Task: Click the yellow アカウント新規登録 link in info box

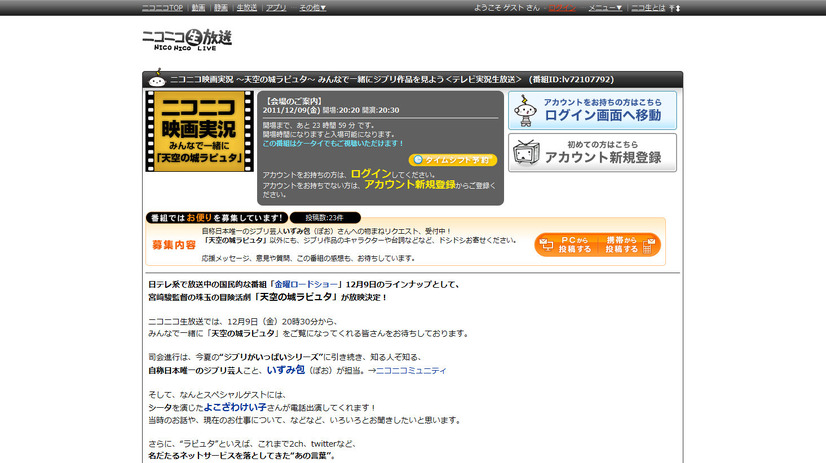Action: (410, 184)
